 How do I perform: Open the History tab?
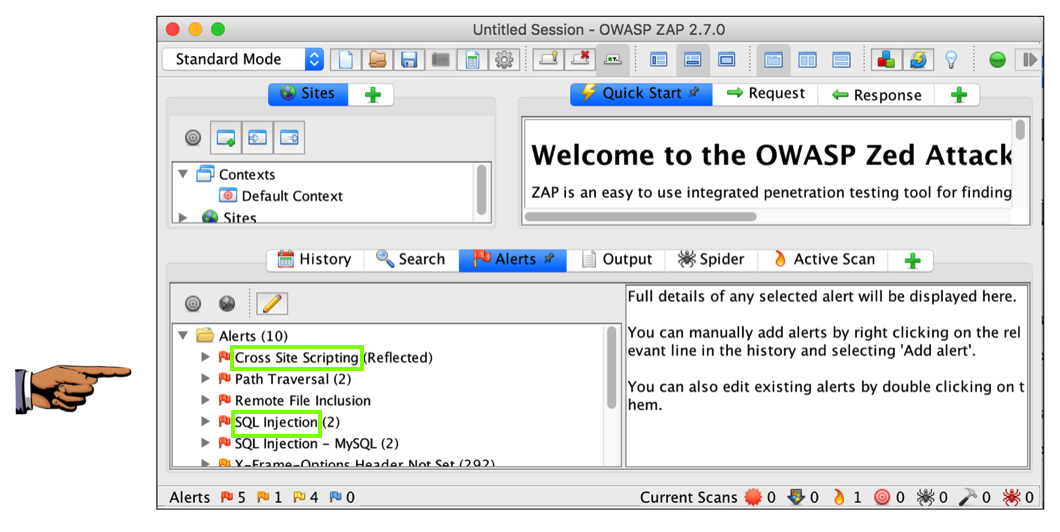click(x=315, y=260)
